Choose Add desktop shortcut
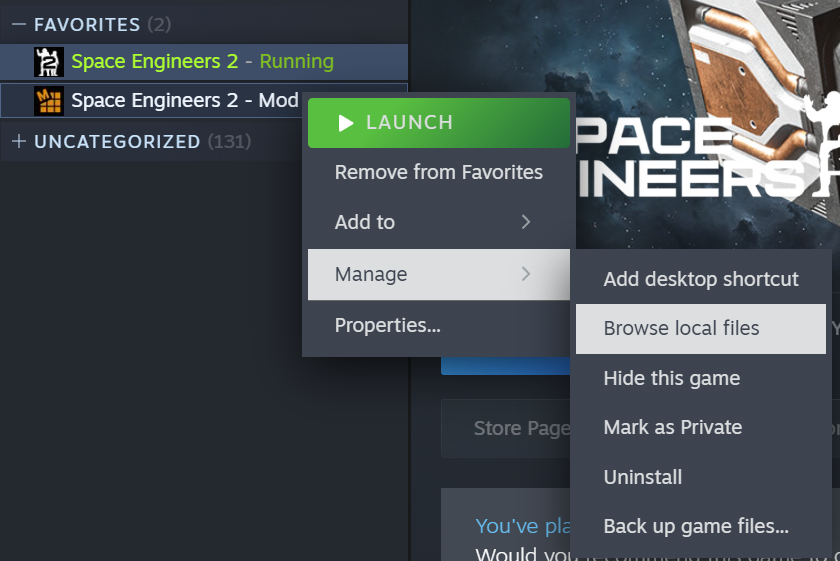Screen dimensions: 840x561 pyautogui.click(x=701, y=279)
